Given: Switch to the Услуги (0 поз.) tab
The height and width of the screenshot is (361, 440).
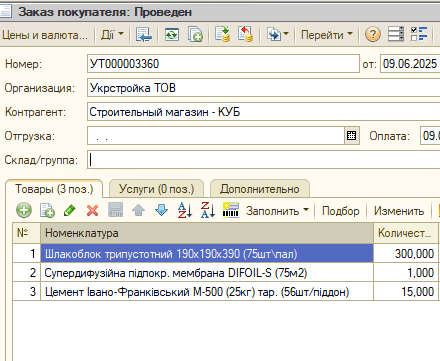Looking at the screenshot, I should point(156,189).
